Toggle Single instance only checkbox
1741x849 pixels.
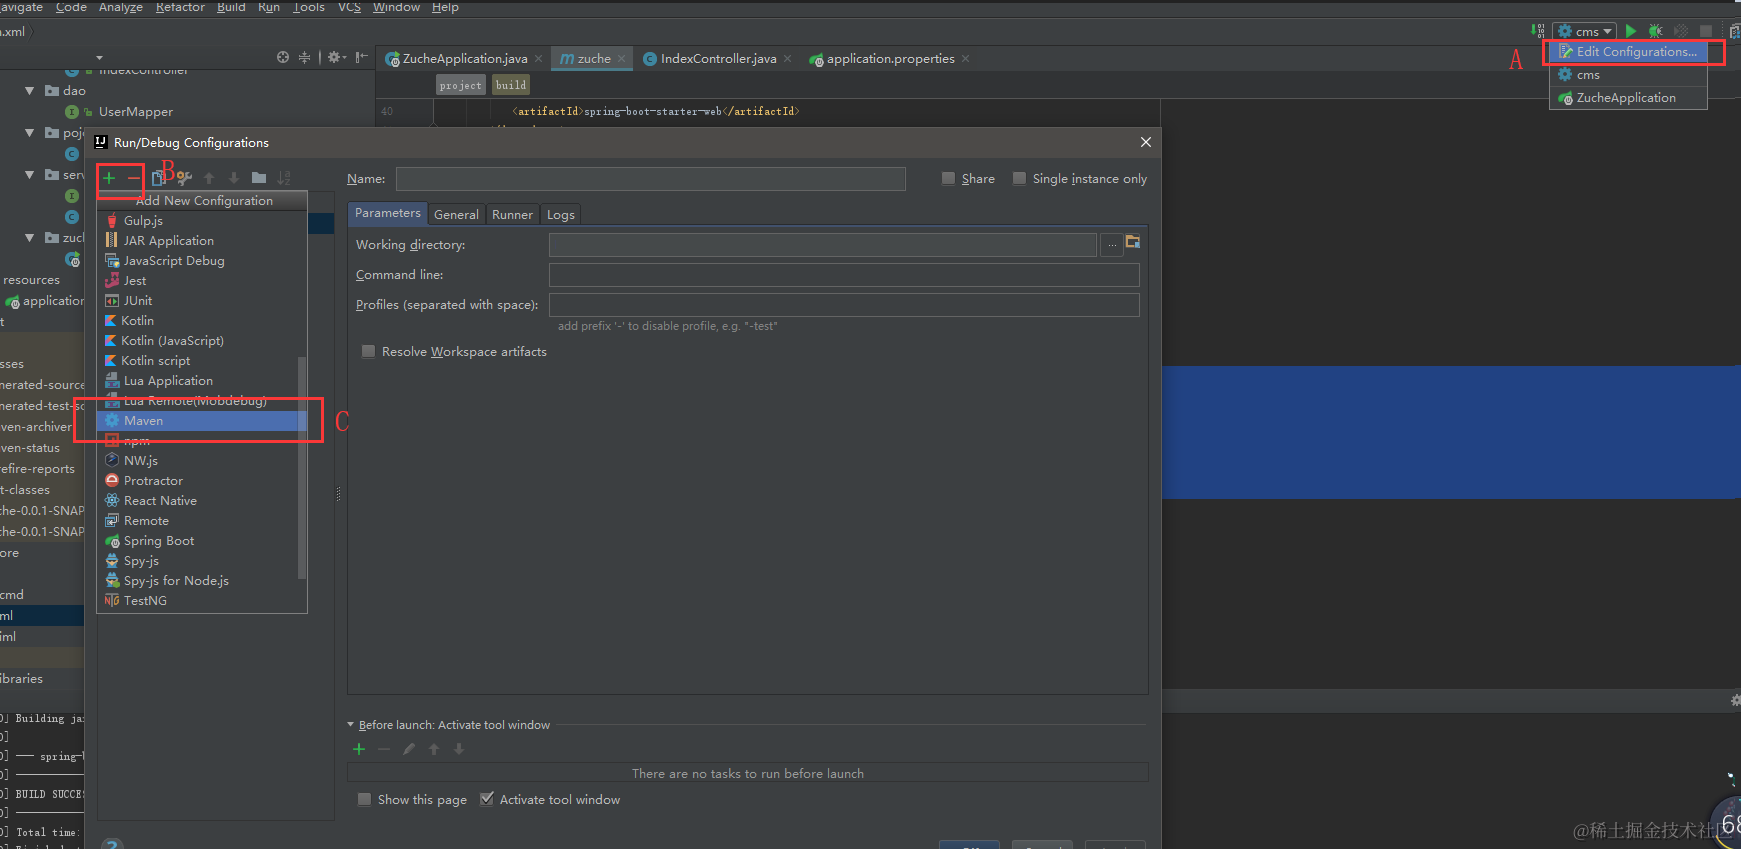click(x=1019, y=179)
